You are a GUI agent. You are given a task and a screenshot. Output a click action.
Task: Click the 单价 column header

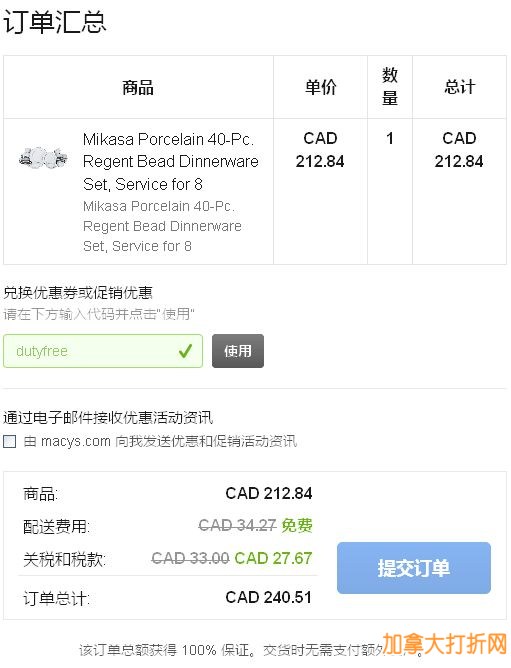(x=320, y=87)
